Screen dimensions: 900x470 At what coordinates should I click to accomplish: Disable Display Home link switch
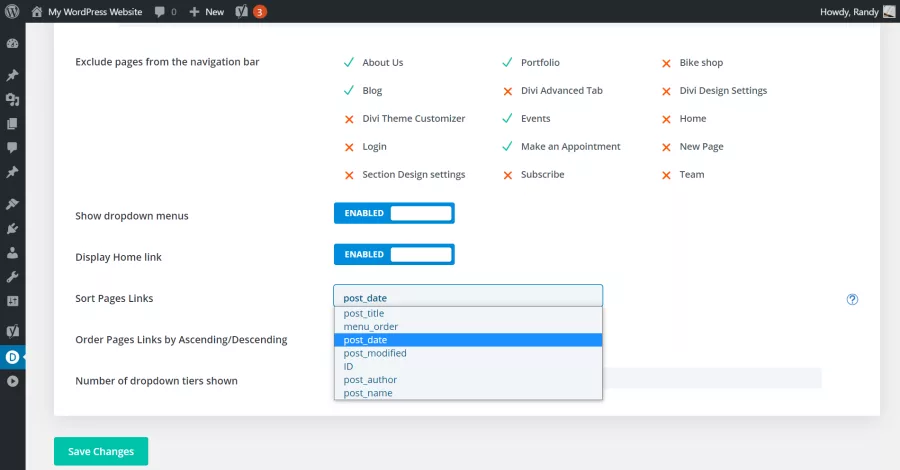(x=394, y=254)
